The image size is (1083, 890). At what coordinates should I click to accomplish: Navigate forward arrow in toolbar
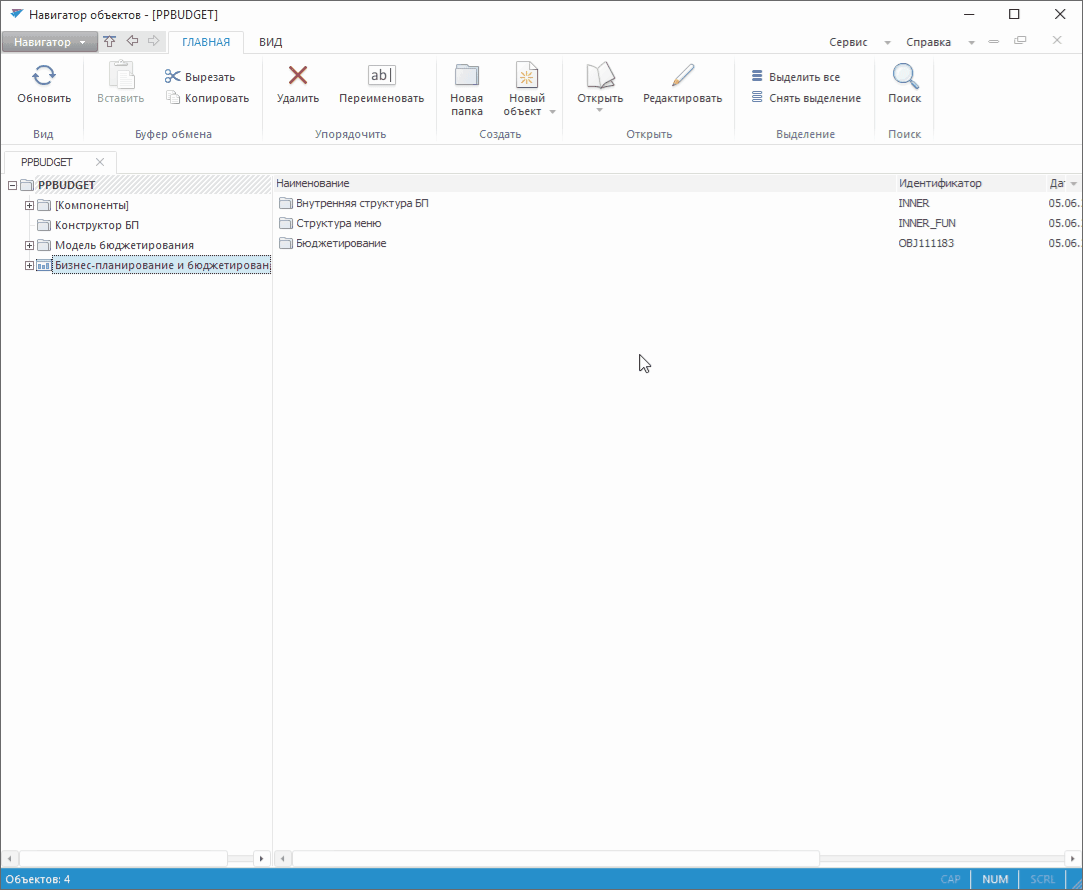153,41
